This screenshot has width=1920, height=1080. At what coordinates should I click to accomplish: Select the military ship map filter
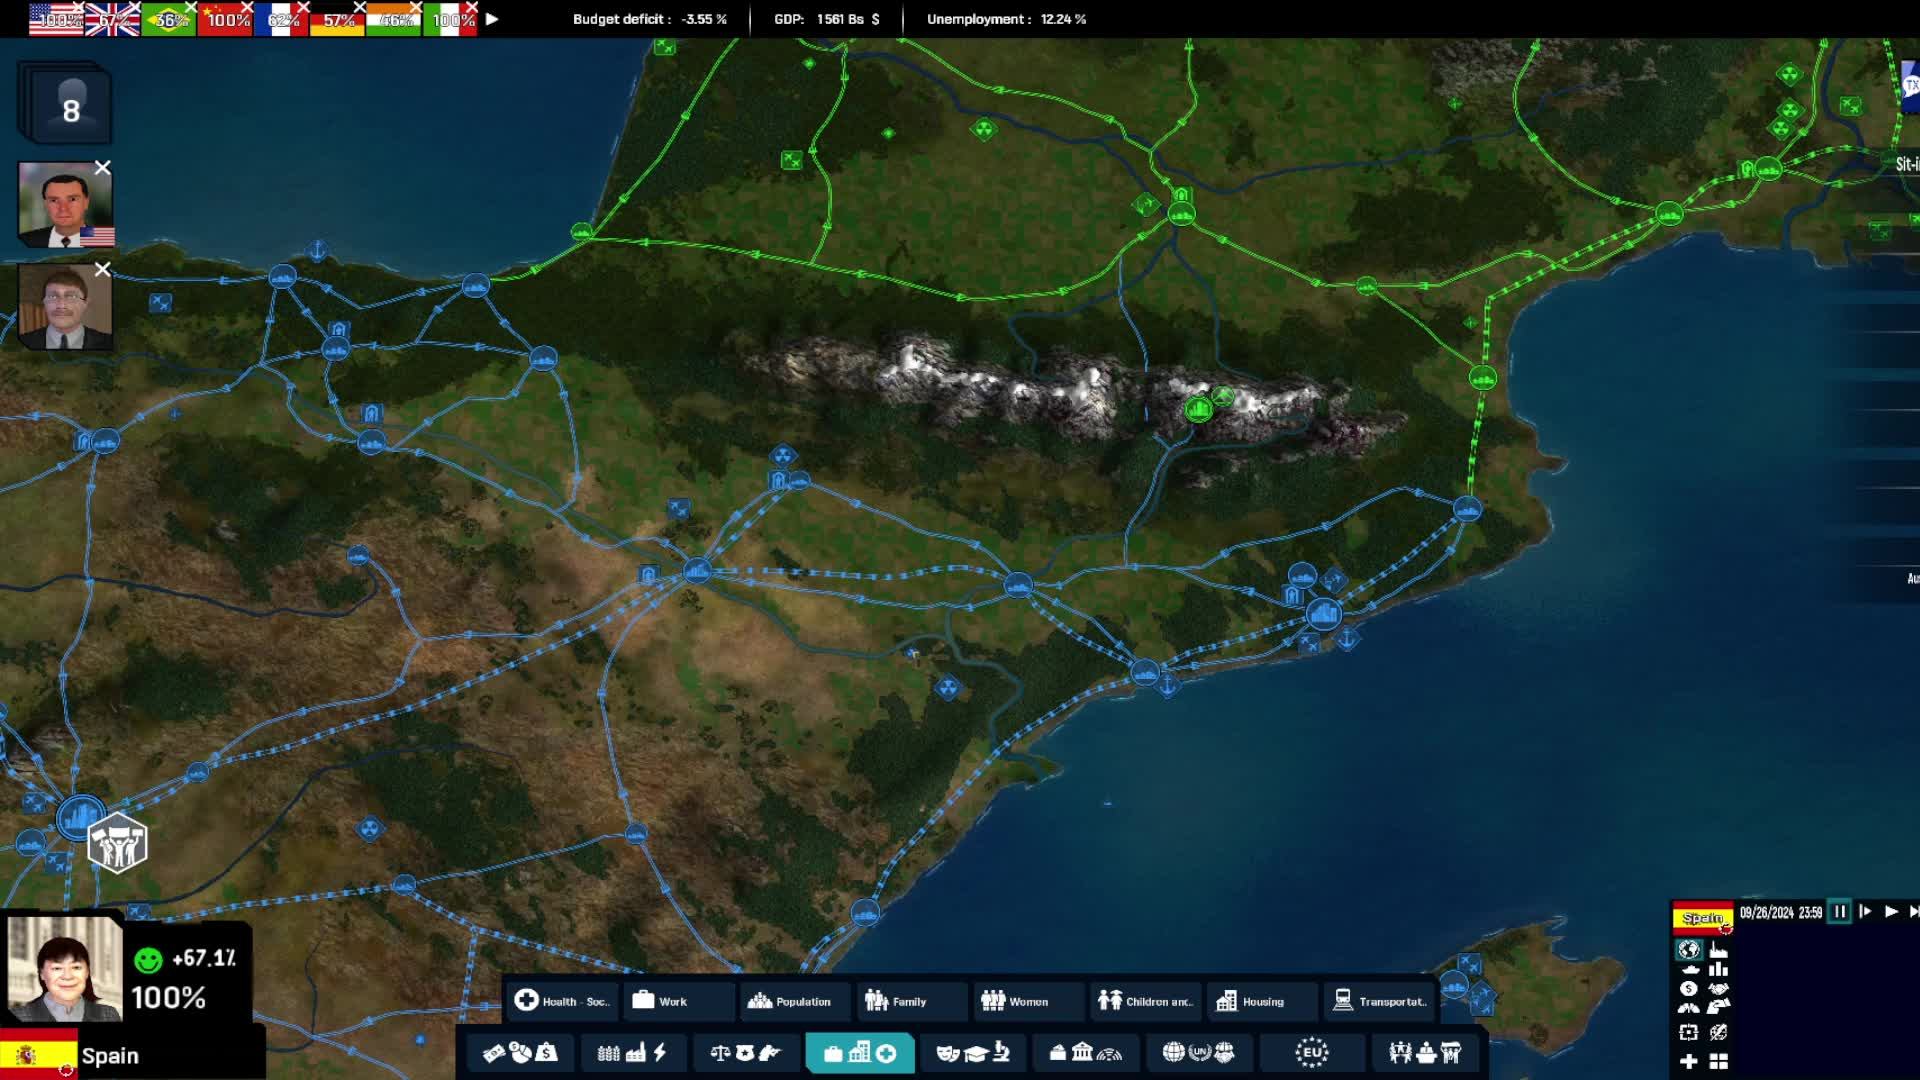(1690, 969)
